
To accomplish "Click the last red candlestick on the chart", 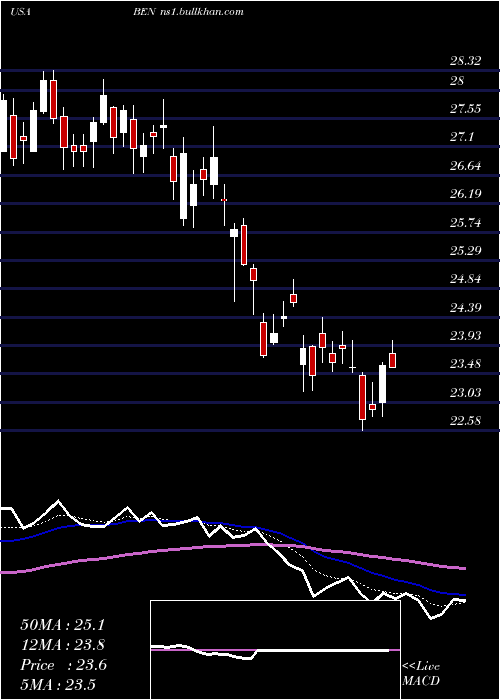I will click(x=392, y=360).
